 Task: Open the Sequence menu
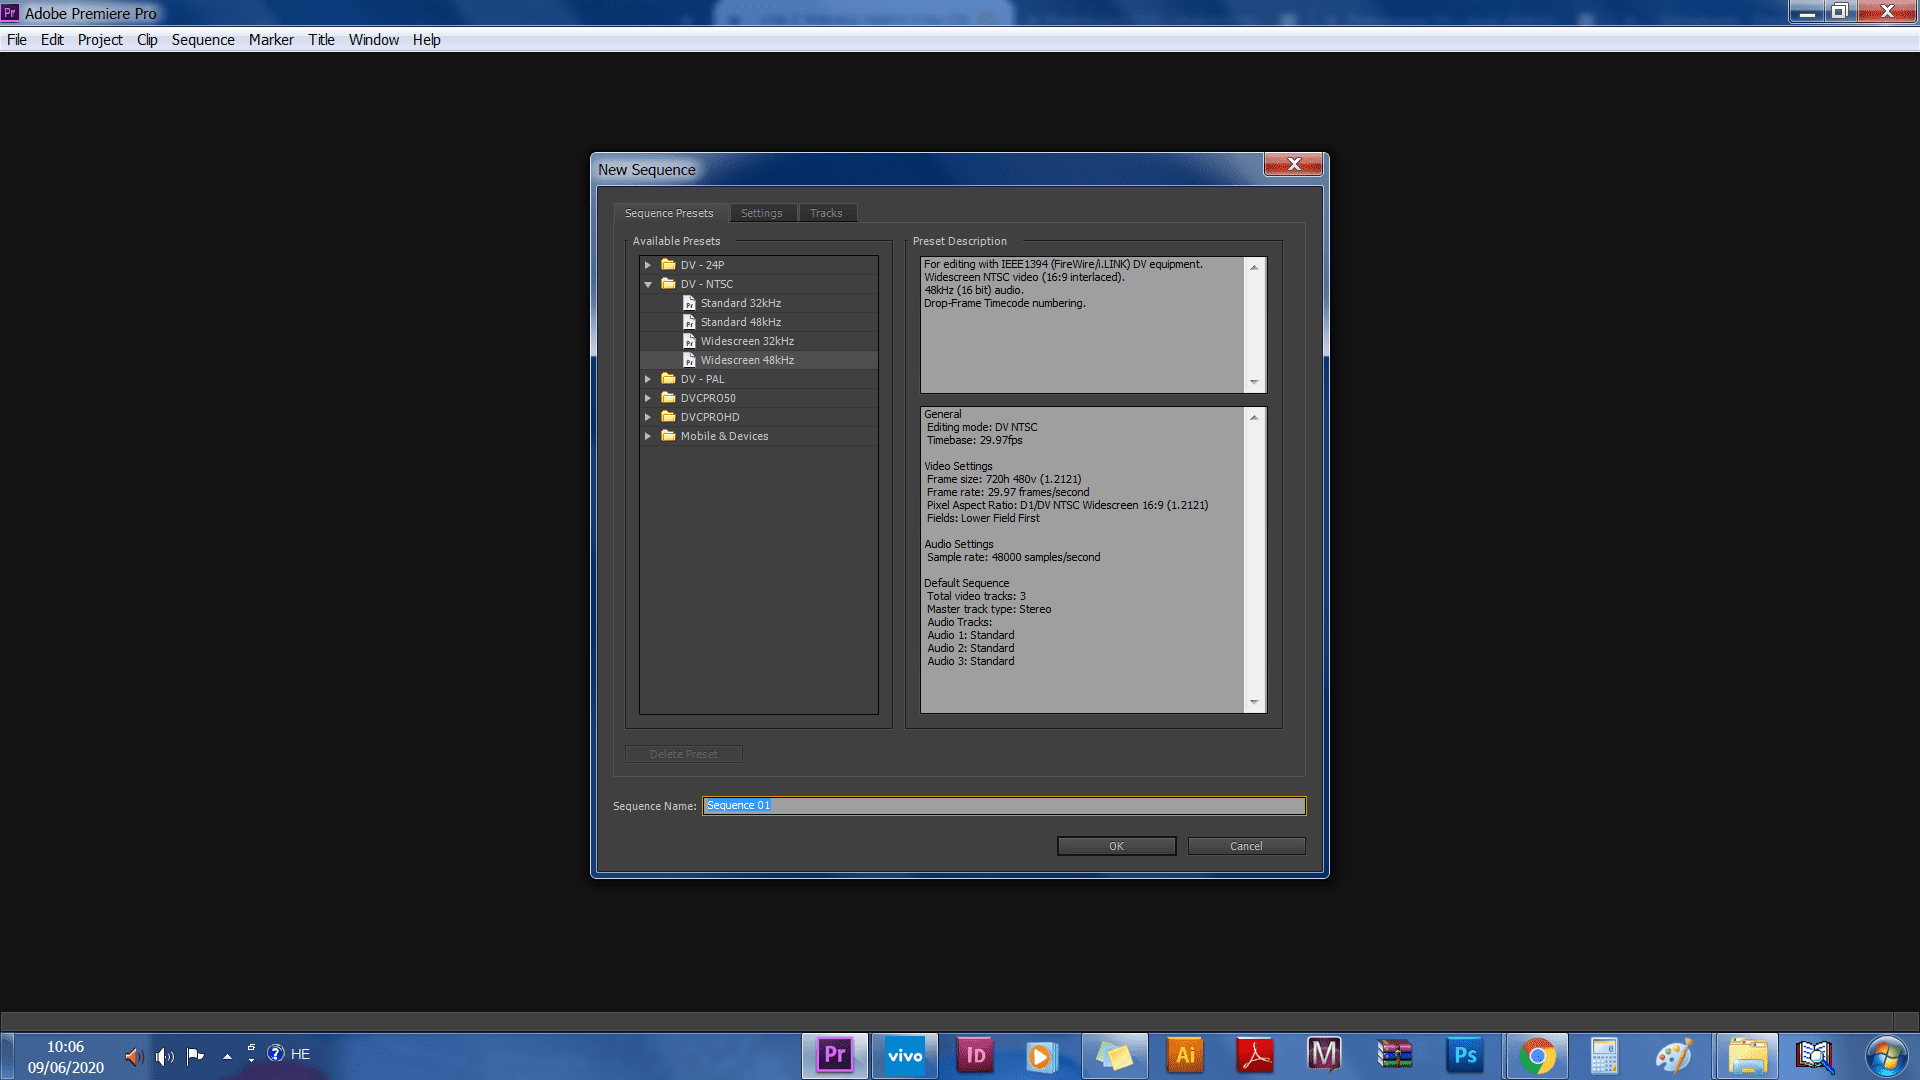click(203, 40)
